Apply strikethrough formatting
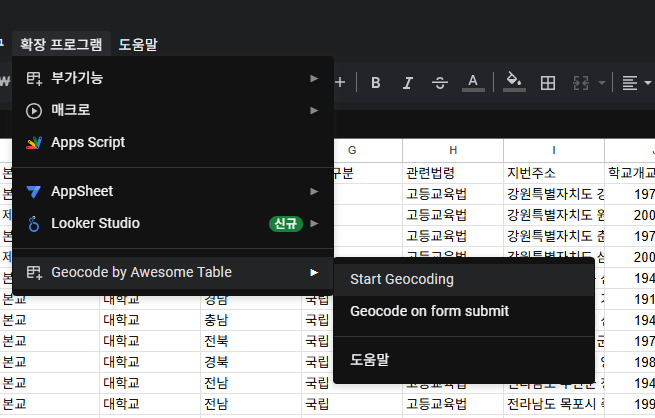The width and height of the screenshot is (655, 418). click(x=440, y=83)
